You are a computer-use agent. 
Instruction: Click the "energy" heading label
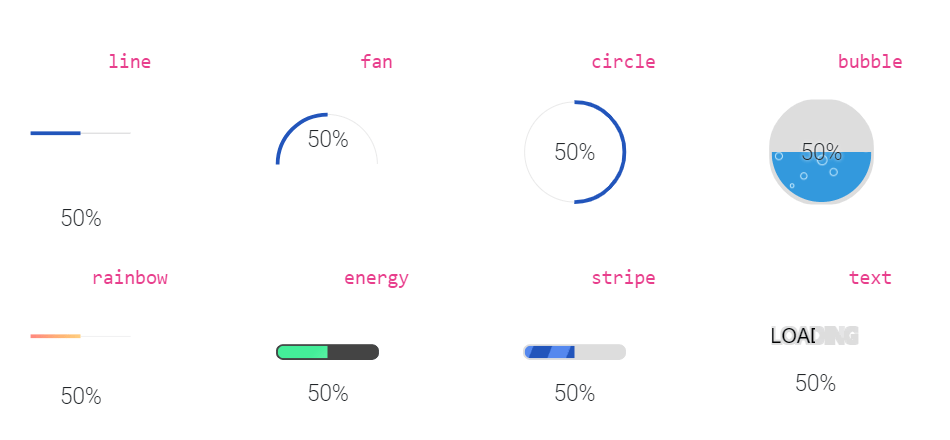click(376, 278)
